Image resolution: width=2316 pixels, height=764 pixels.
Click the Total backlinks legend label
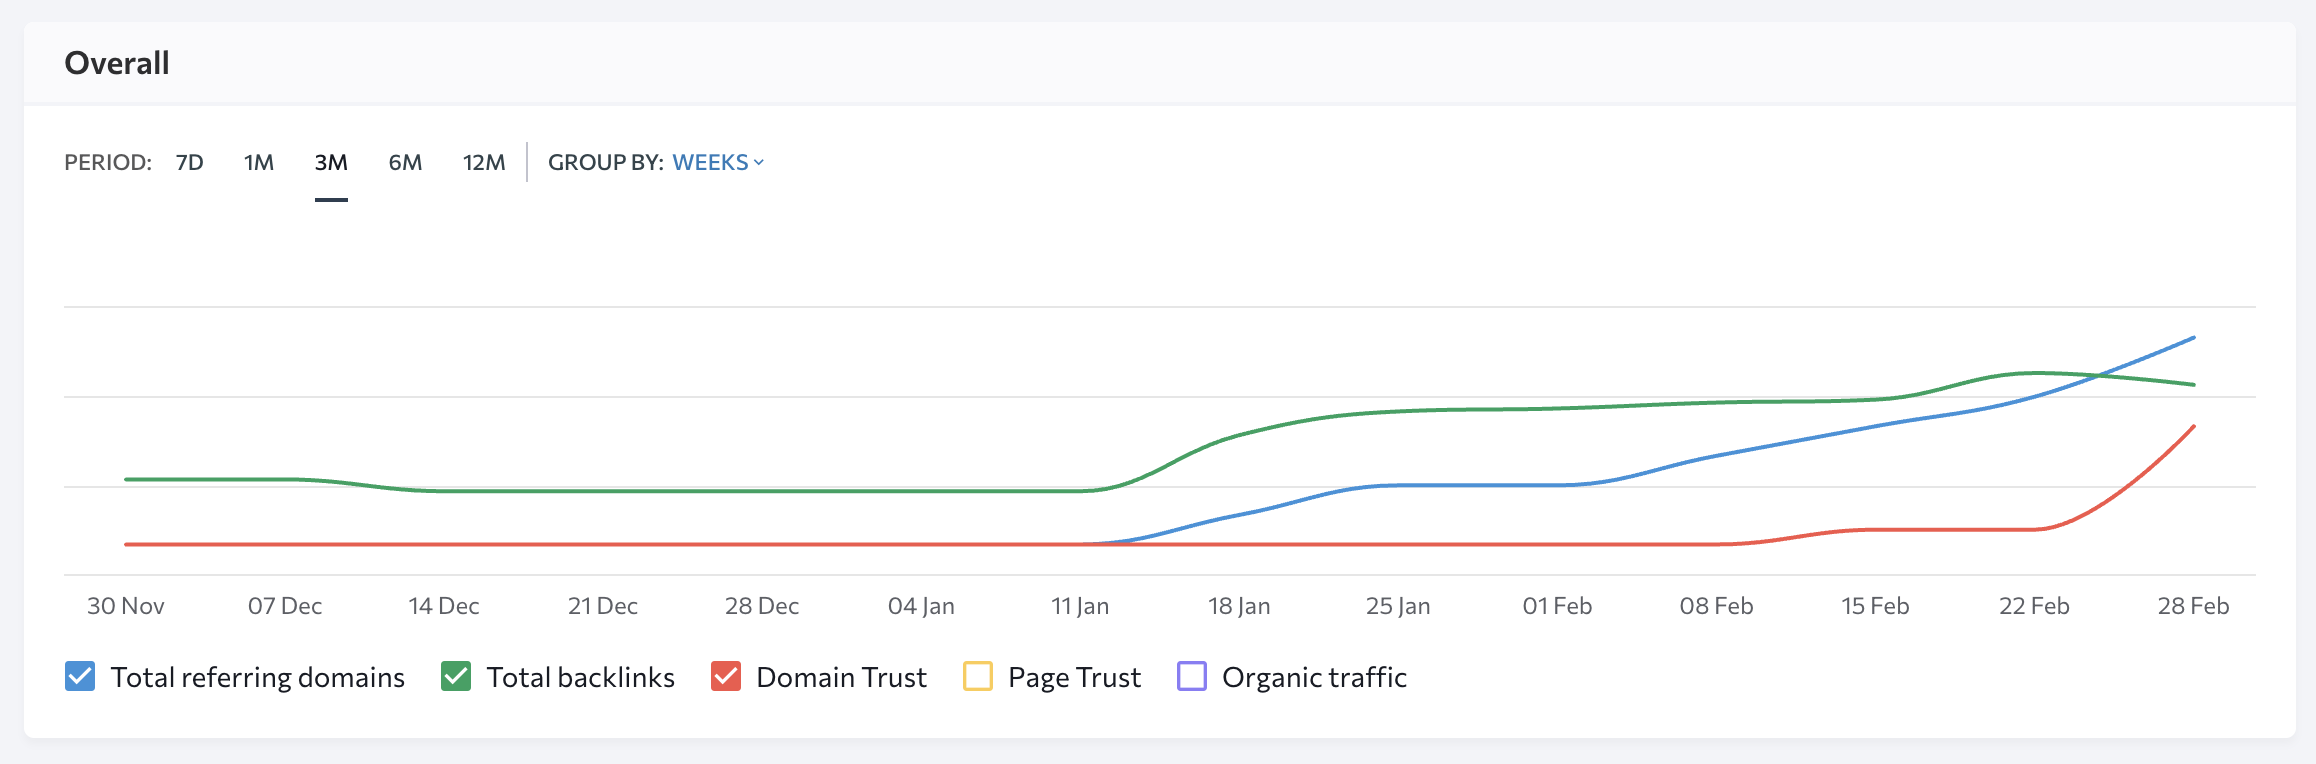pos(580,677)
